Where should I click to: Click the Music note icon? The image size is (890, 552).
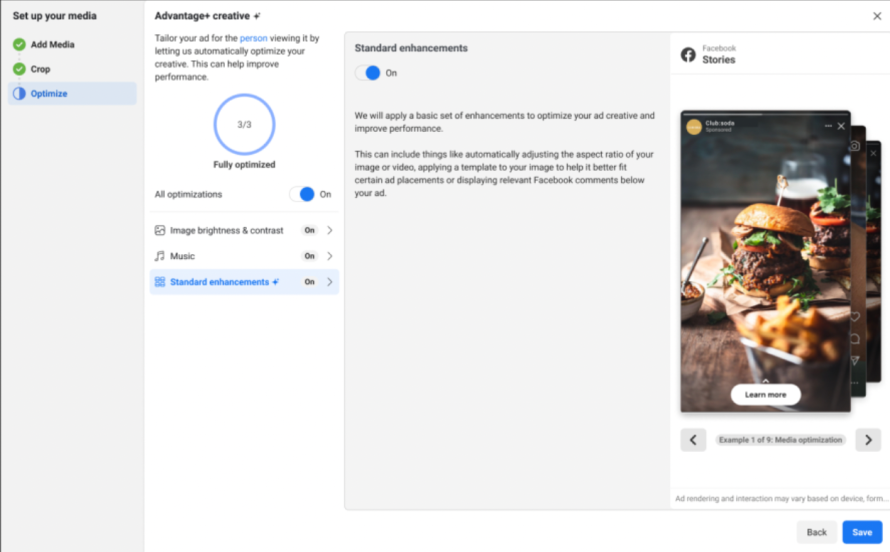point(160,256)
